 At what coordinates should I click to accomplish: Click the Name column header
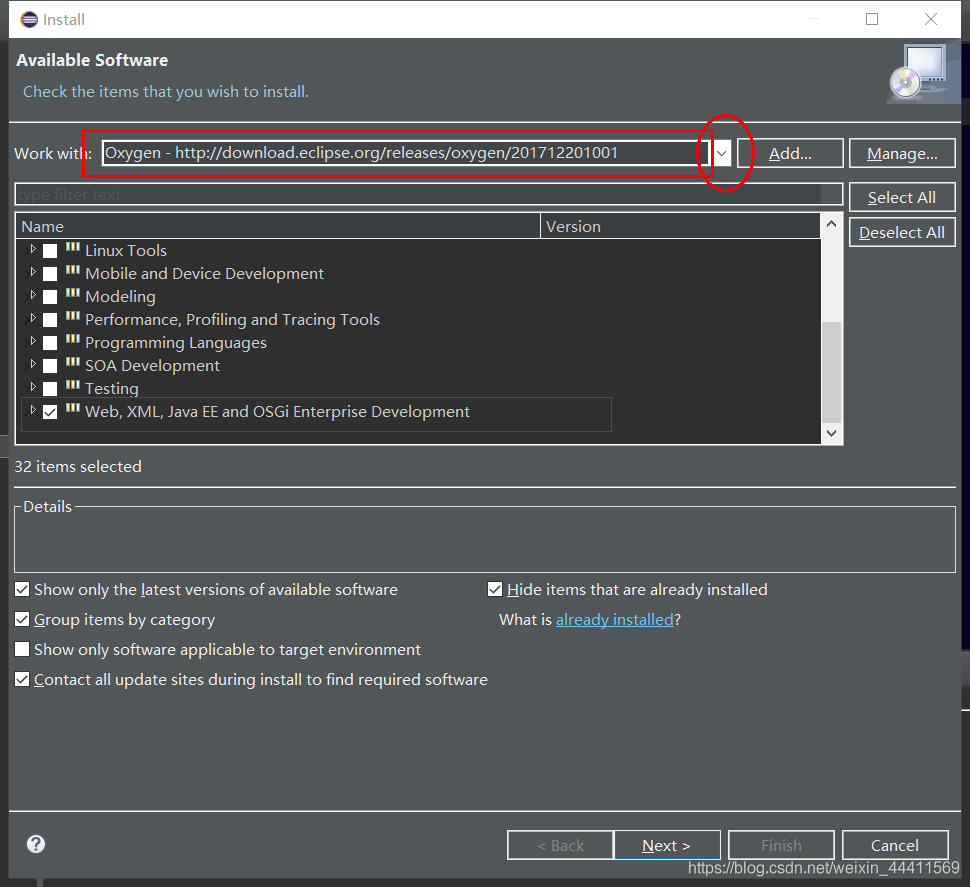(278, 226)
